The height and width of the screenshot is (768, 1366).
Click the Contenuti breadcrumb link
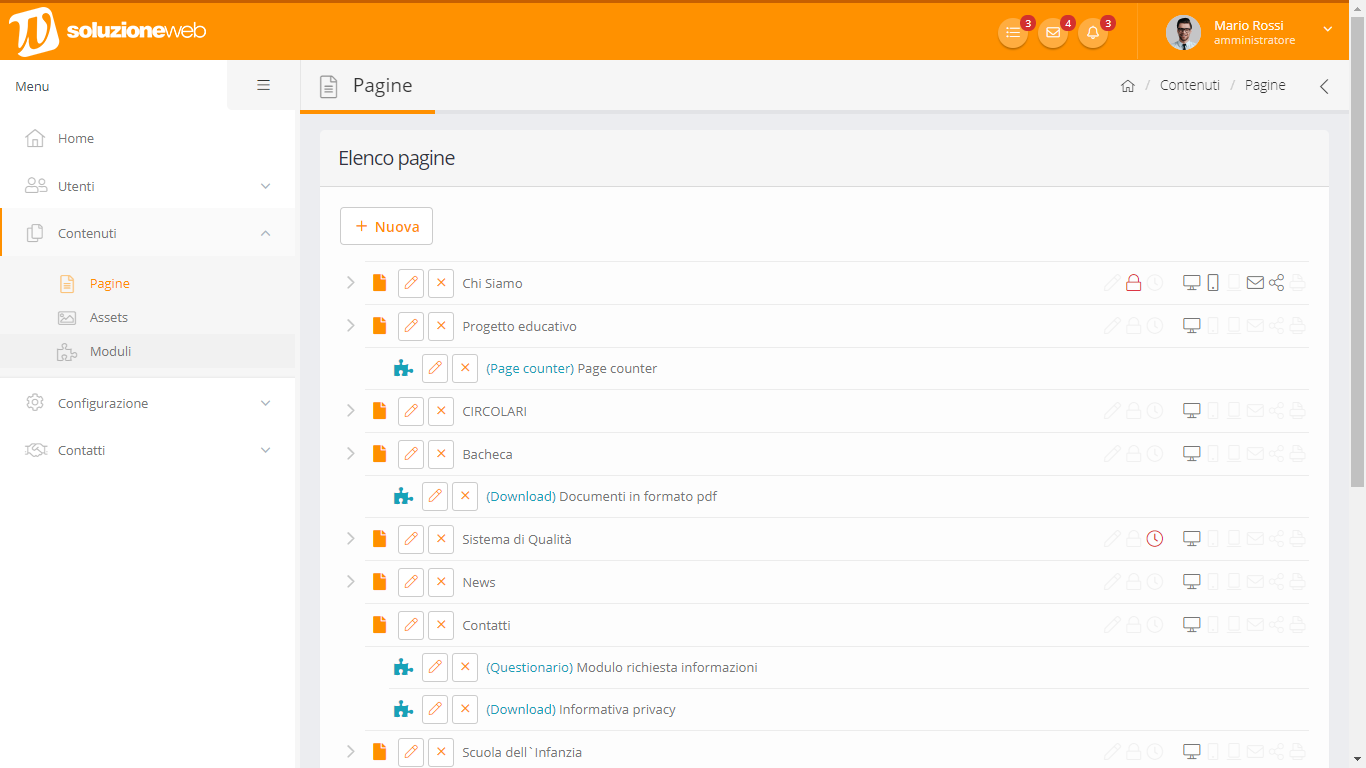(x=1189, y=85)
